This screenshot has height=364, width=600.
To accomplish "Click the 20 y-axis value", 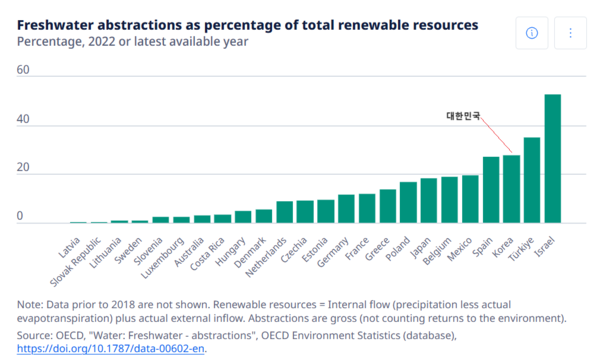I will click(23, 167).
